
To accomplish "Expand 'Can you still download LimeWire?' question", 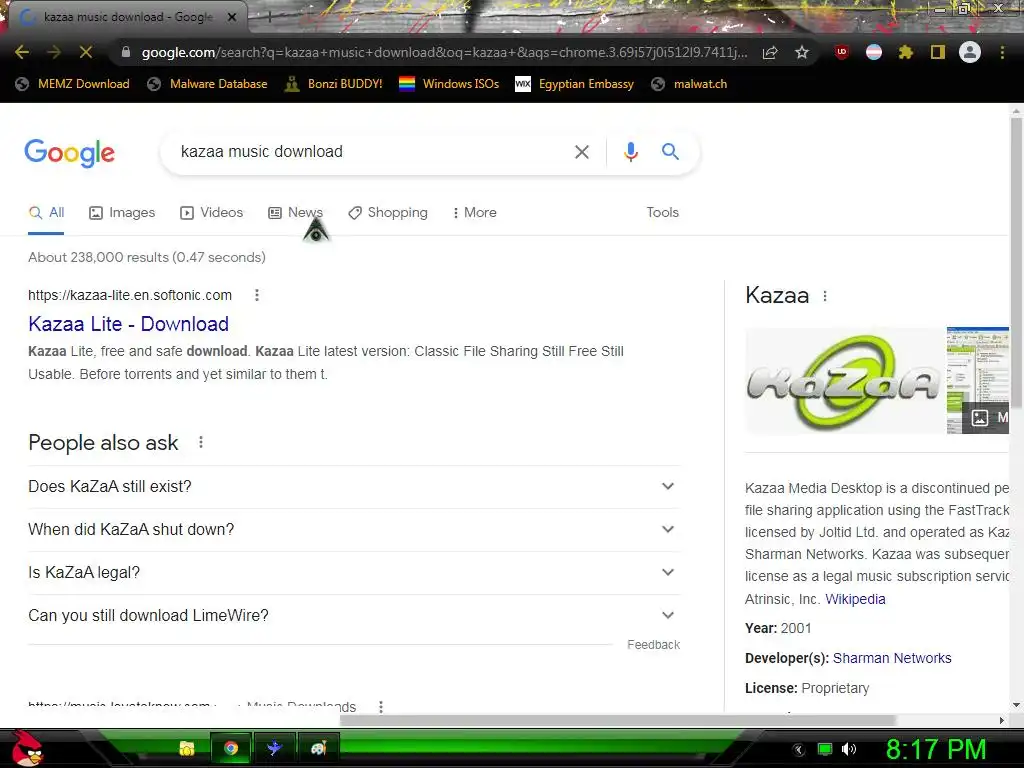I will pyautogui.click(x=354, y=616).
